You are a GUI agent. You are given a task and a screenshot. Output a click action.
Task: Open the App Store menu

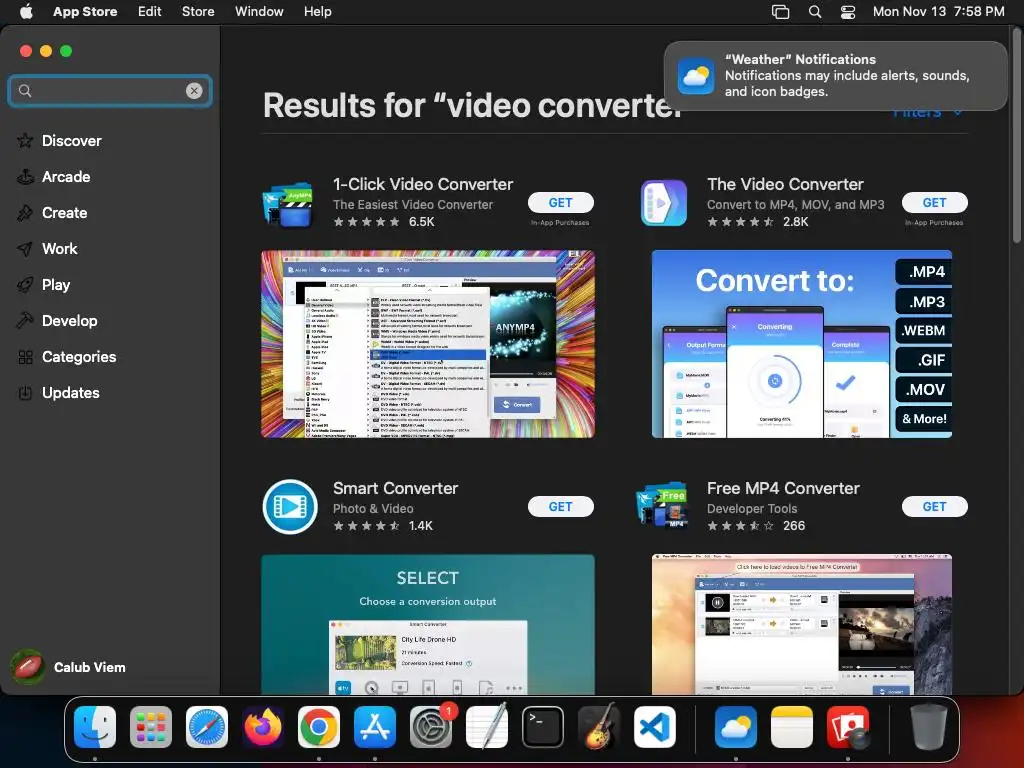(x=85, y=11)
